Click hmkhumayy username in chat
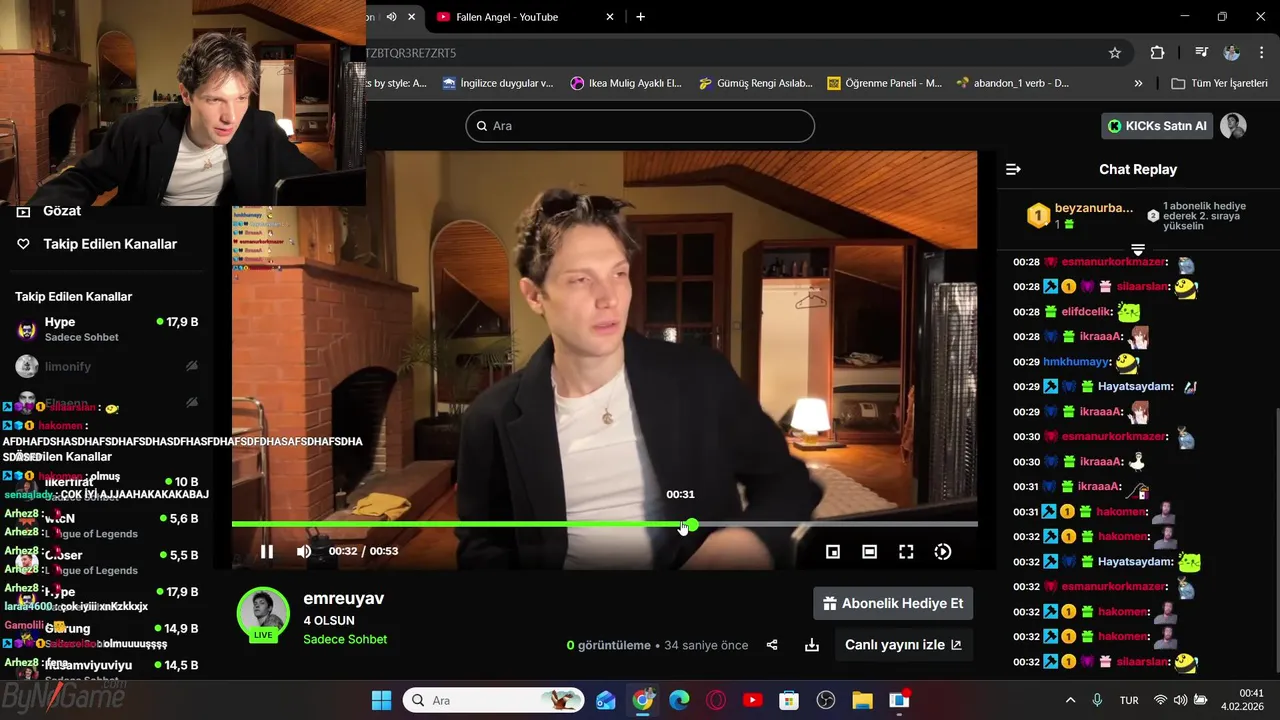 pyautogui.click(x=1077, y=362)
